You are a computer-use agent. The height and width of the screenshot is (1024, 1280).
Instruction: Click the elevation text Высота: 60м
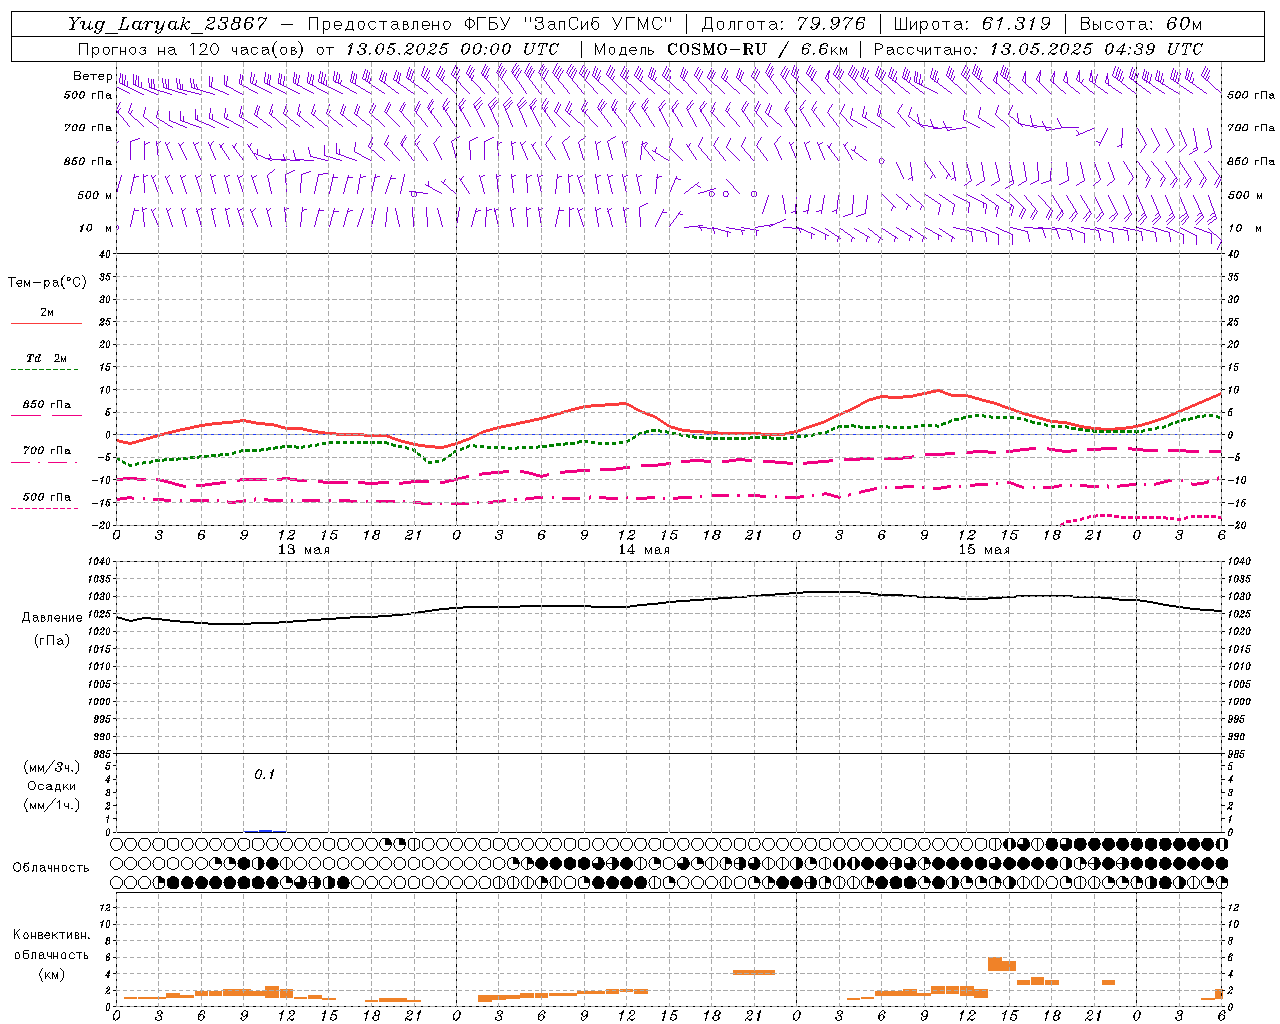click(x=1141, y=24)
